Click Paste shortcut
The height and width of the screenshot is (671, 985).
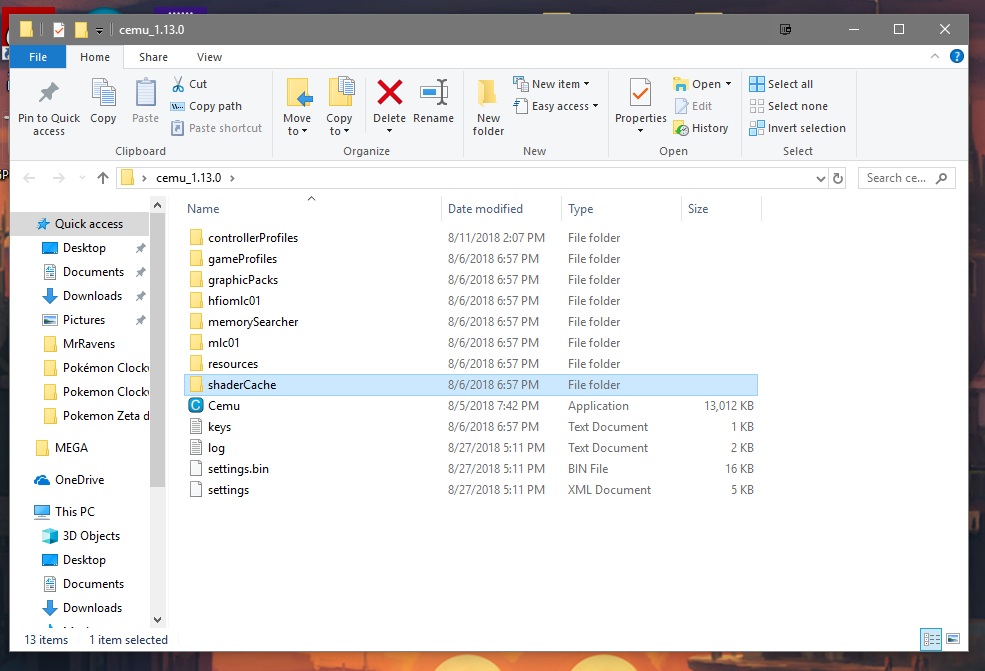[x=217, y=128]
